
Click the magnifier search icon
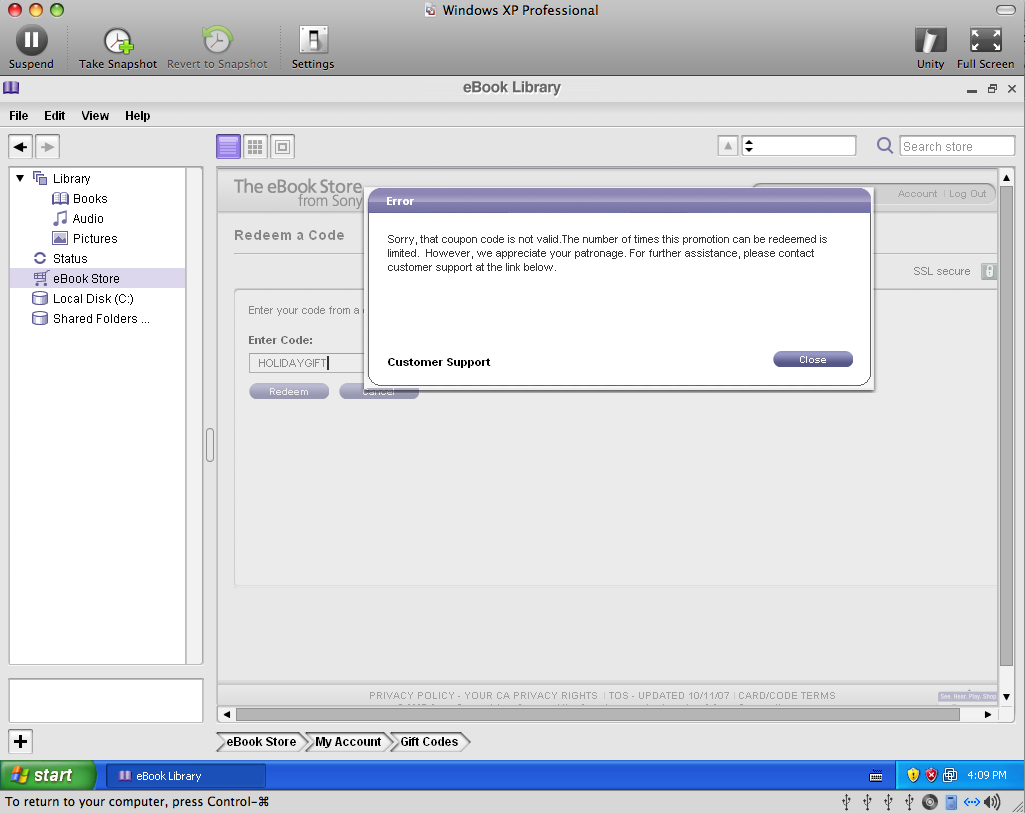click(x=884, y=145)
